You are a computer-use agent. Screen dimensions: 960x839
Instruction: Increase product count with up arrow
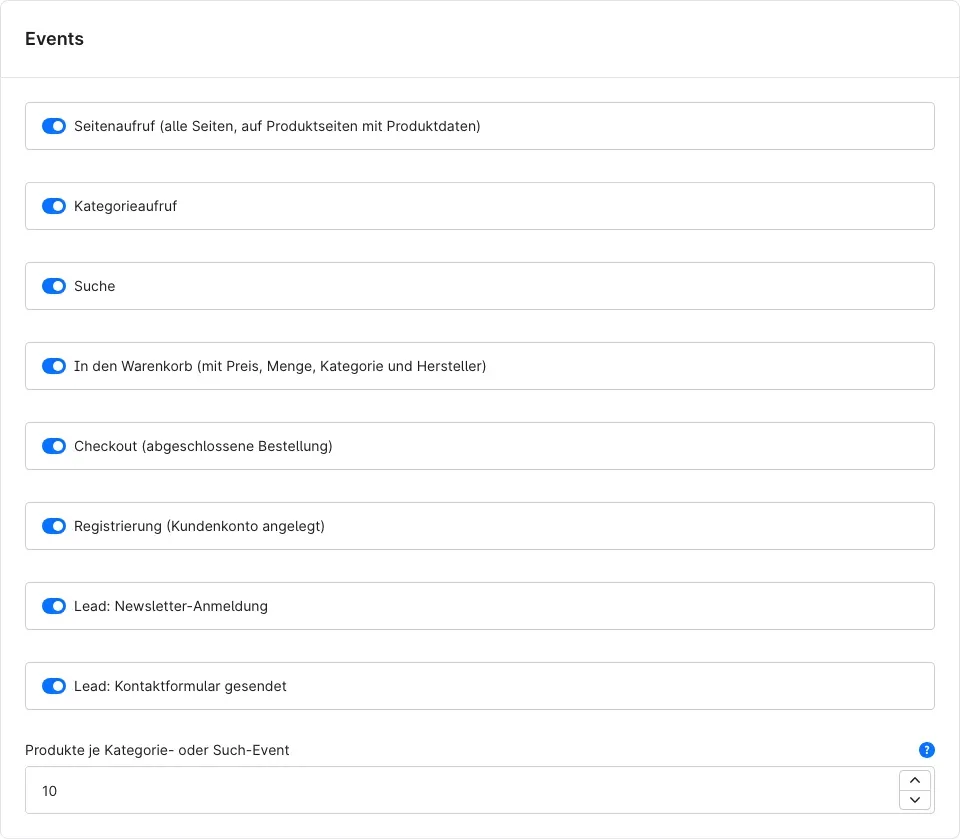click(x=915, y=780)
